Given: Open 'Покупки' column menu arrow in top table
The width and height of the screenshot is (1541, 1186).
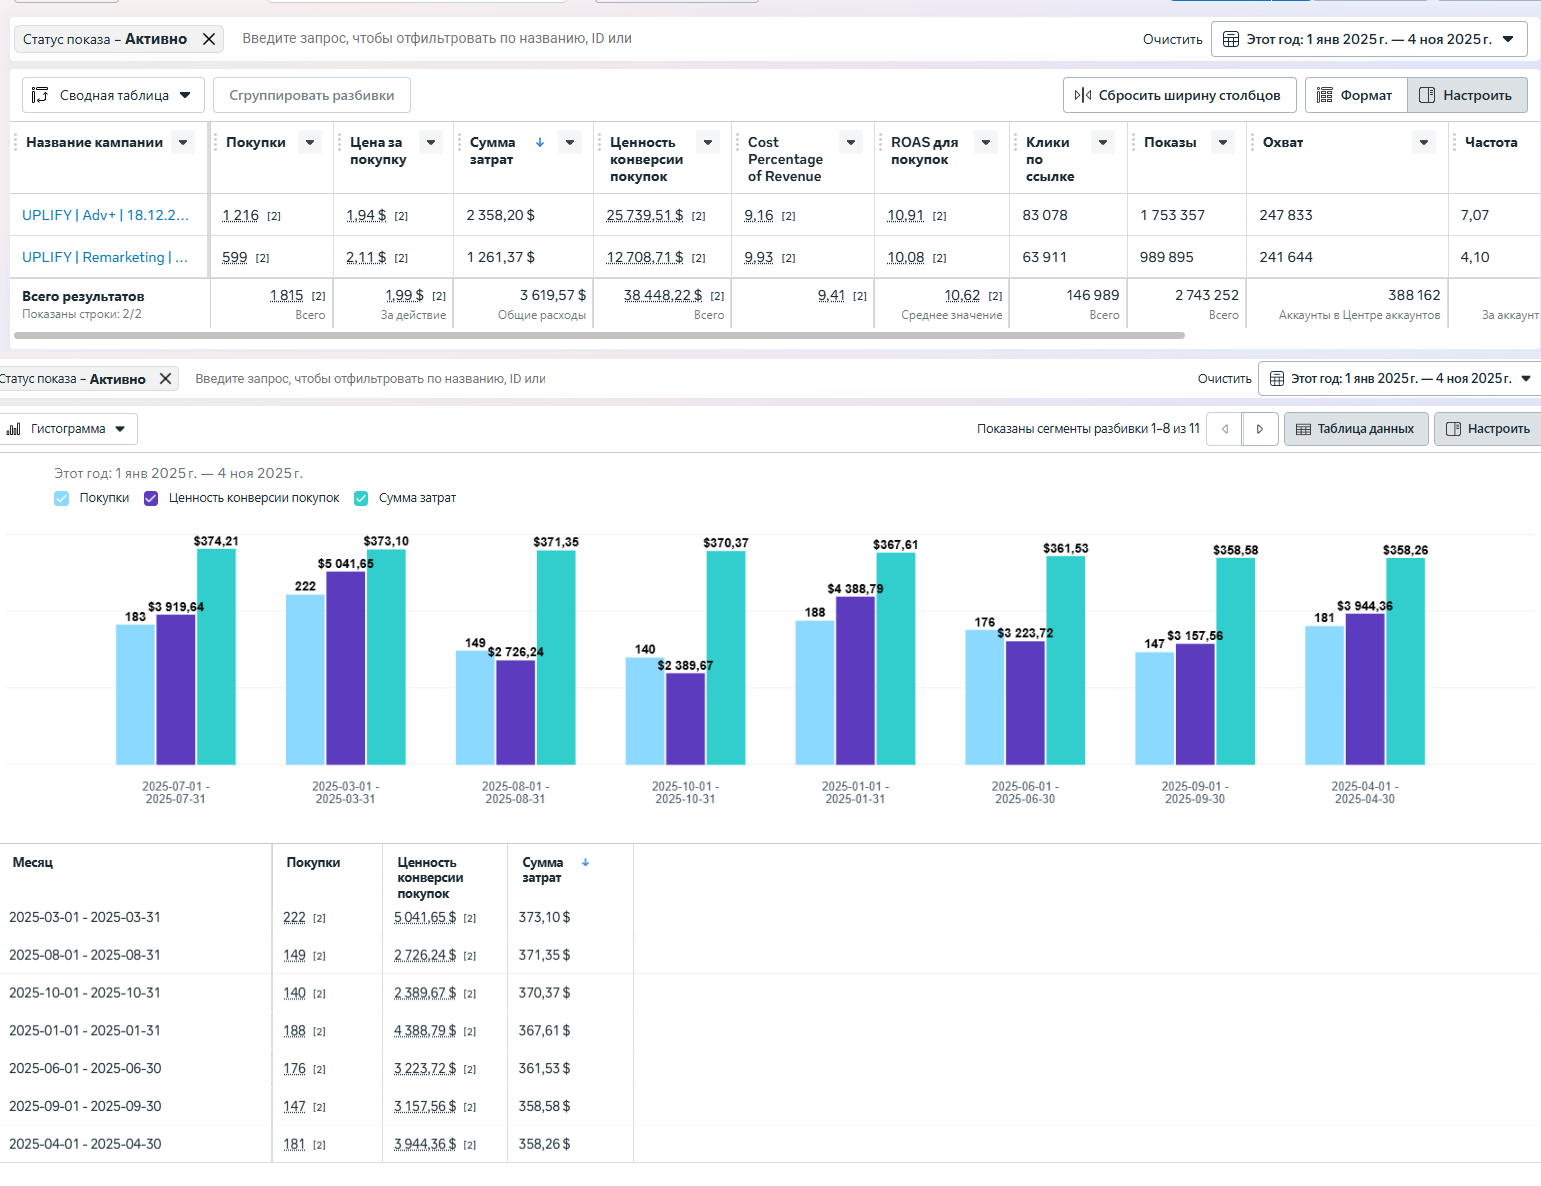Looking at the screenshot, I should pos(310,142).
